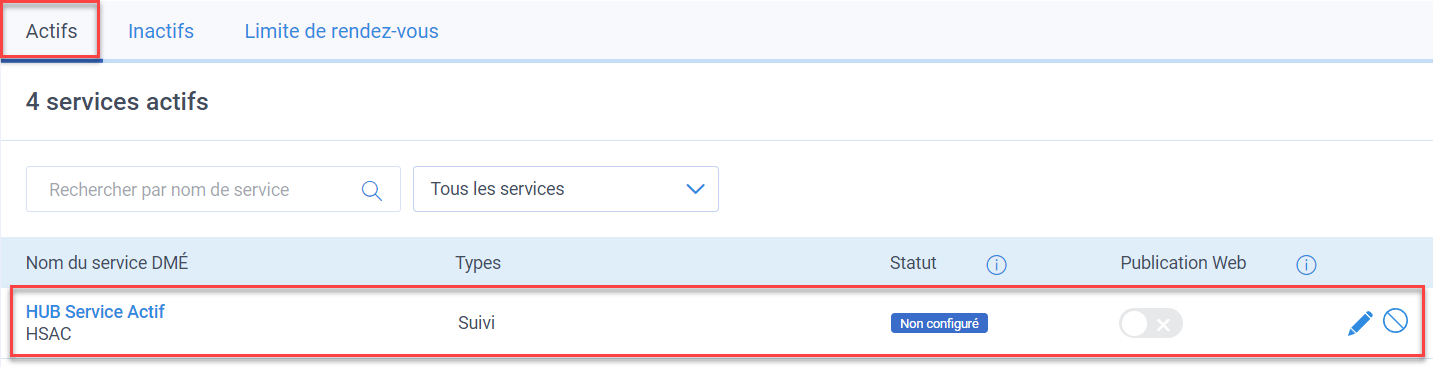Click the magnifying glass search icon
Image resolution: width=1433 pixels, height=367 pixels.
[x=372, y=190]
